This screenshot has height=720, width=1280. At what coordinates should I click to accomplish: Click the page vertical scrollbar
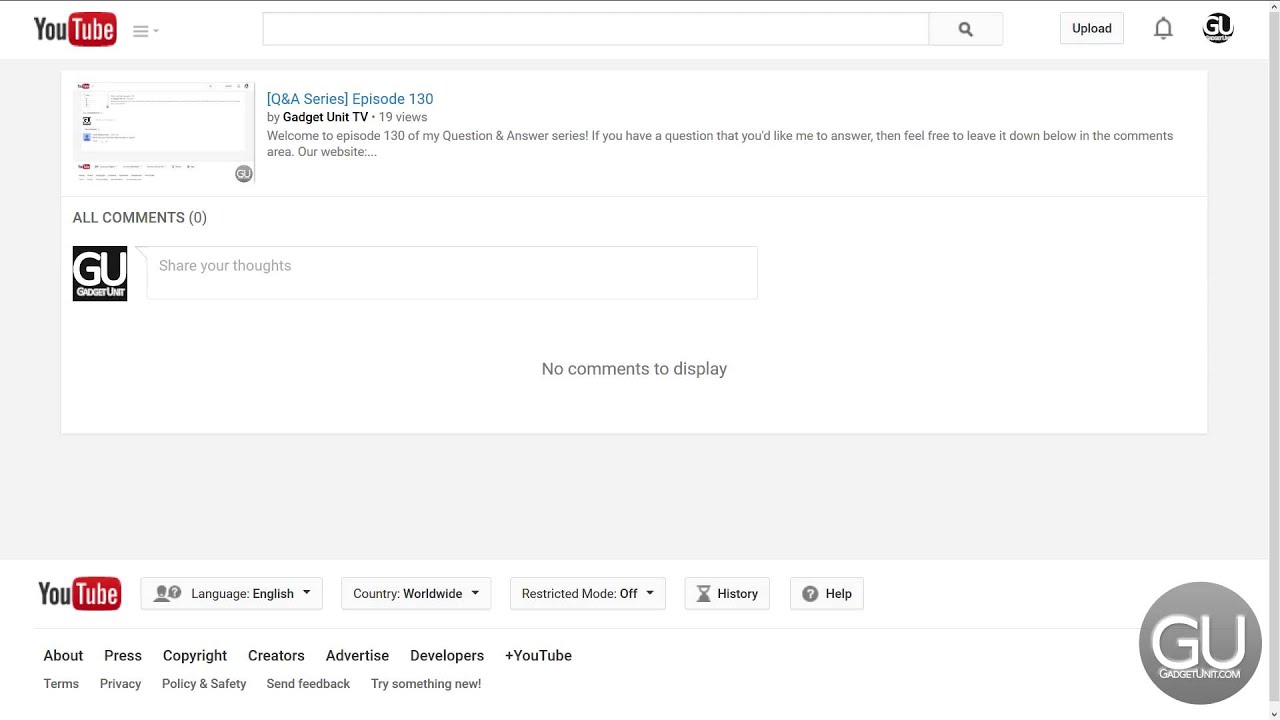[x=1274, y=360]
